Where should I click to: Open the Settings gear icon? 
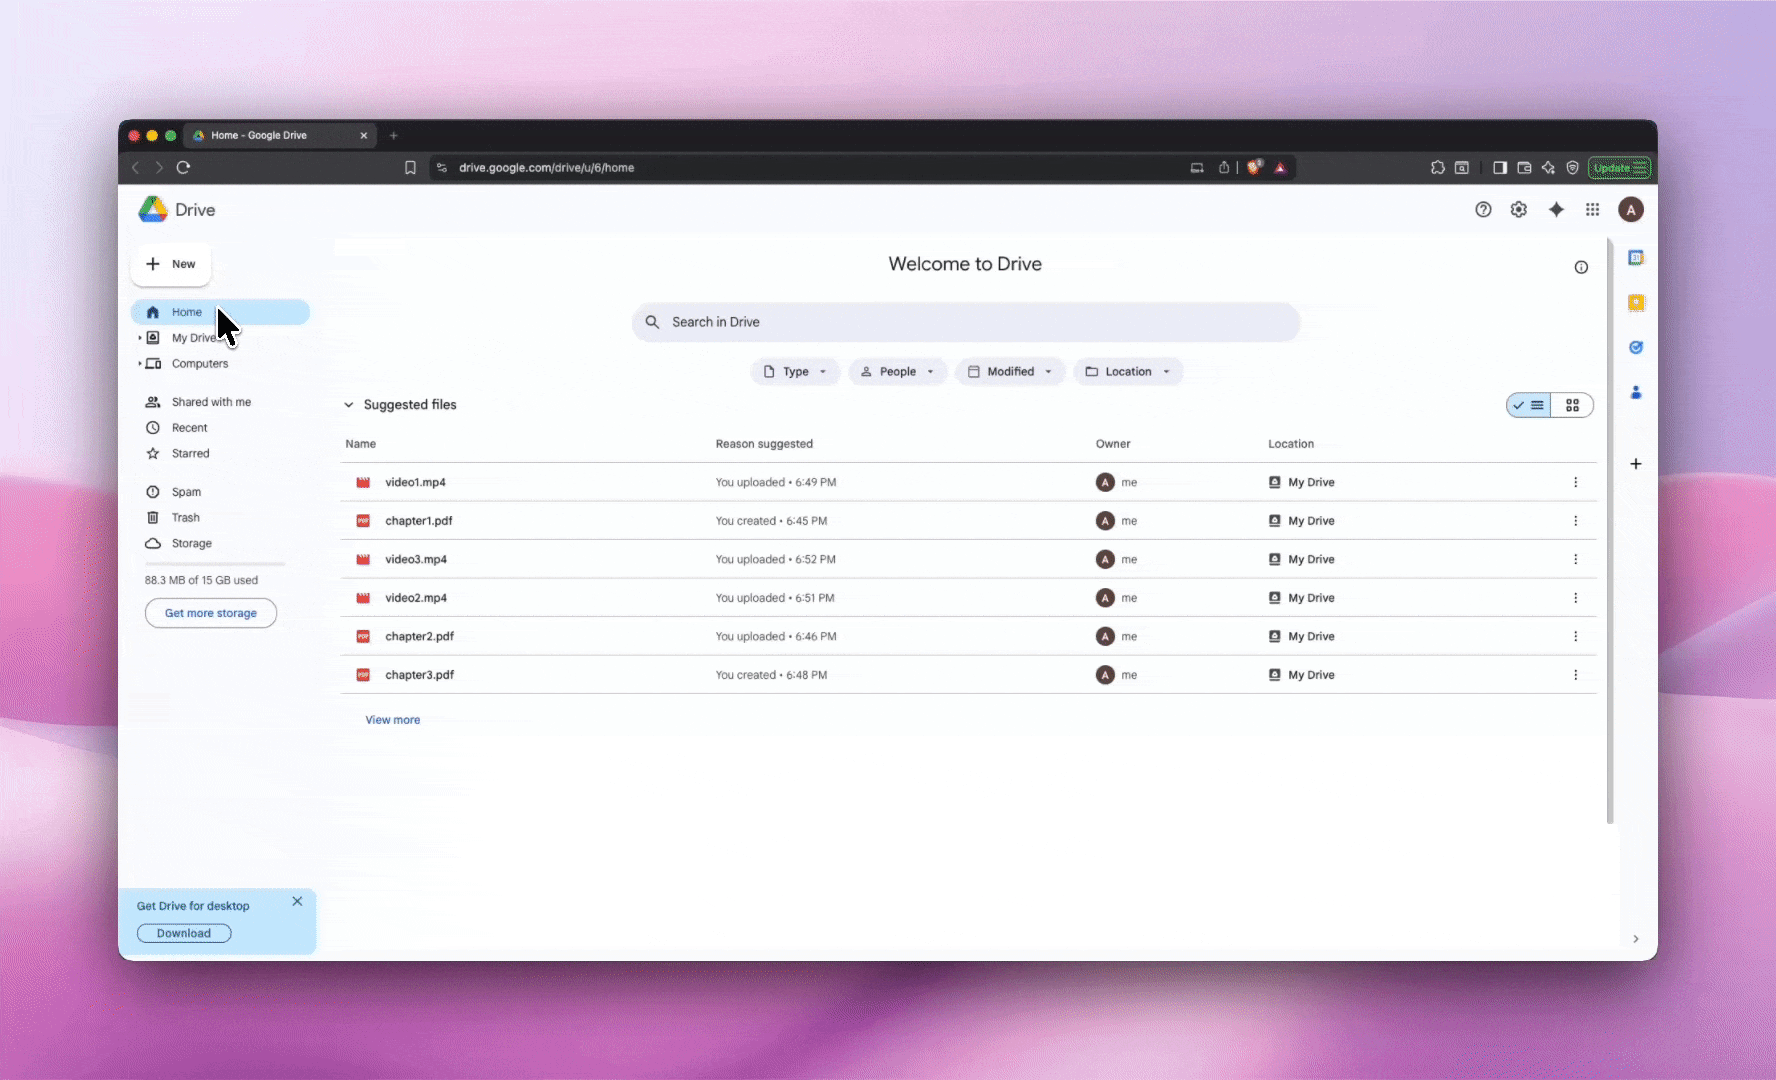point(1519,210)
